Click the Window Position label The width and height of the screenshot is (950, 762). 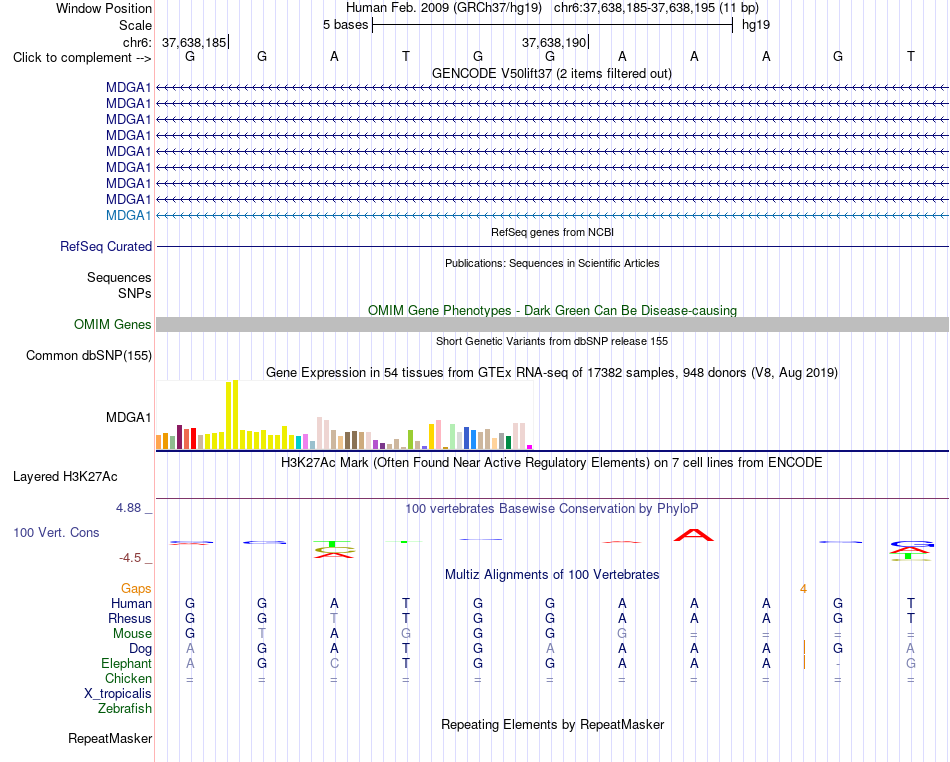point(104,8)
